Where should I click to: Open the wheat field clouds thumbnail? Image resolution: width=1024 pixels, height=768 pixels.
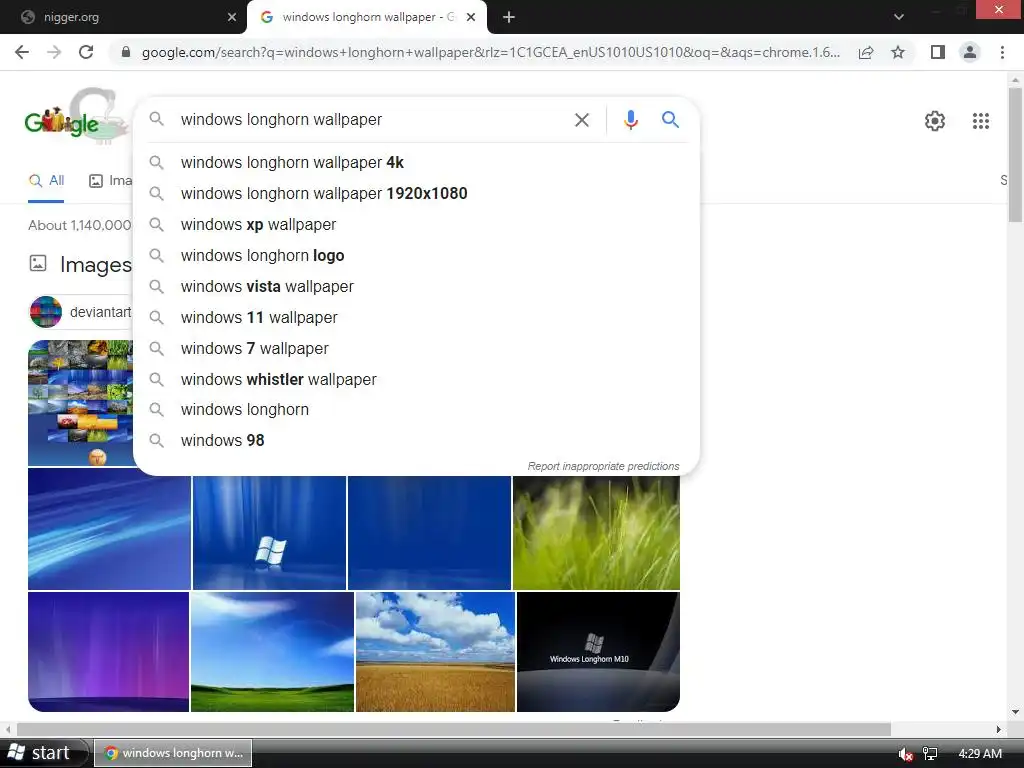[435, 652]
